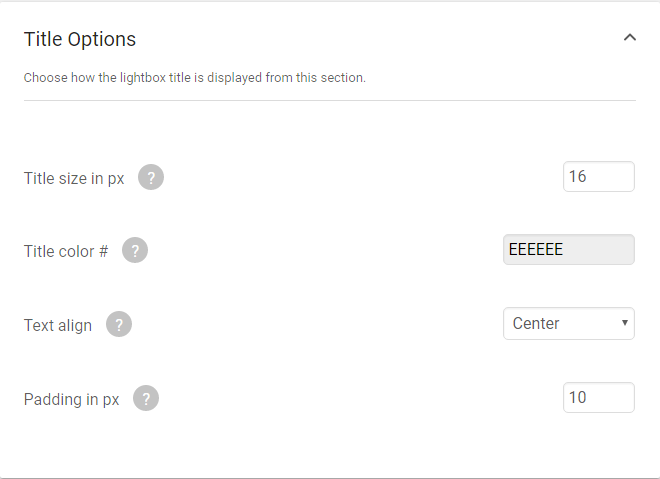This screenshot has height=479, width=660.
Task: Select the Title size in px label
Action: (74, 178)
